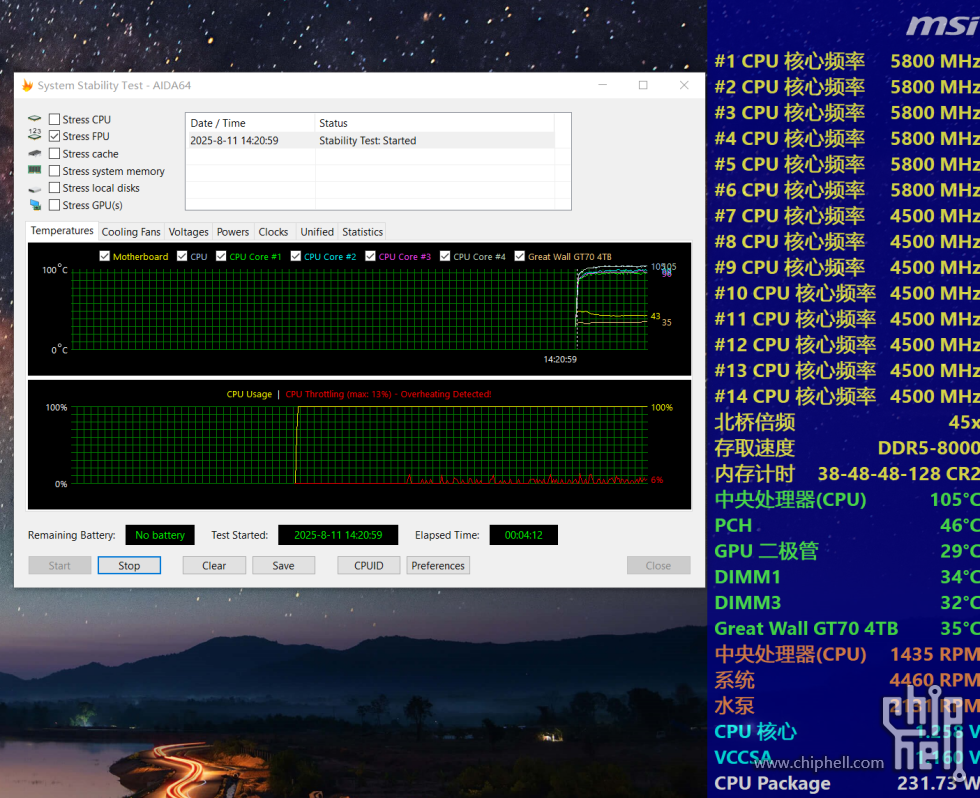Click the 14:20:59 marker on temperature graph
The image size is (980, 798).
tap(560, 359)
